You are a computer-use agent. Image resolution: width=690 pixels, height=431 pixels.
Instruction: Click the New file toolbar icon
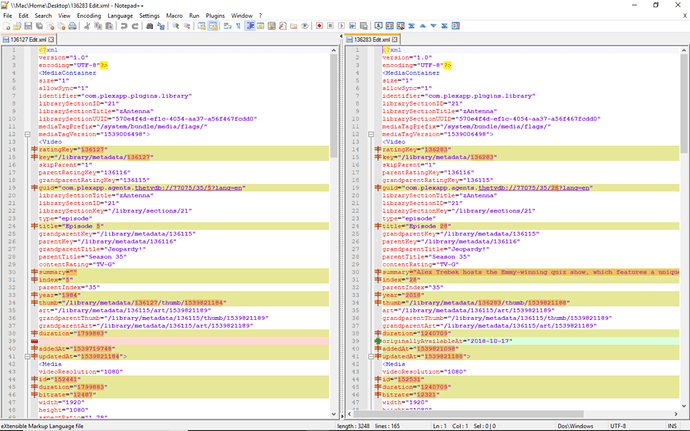7,27
